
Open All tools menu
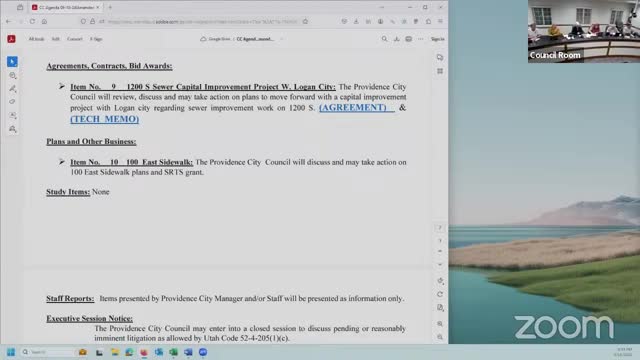coord(36,39)
